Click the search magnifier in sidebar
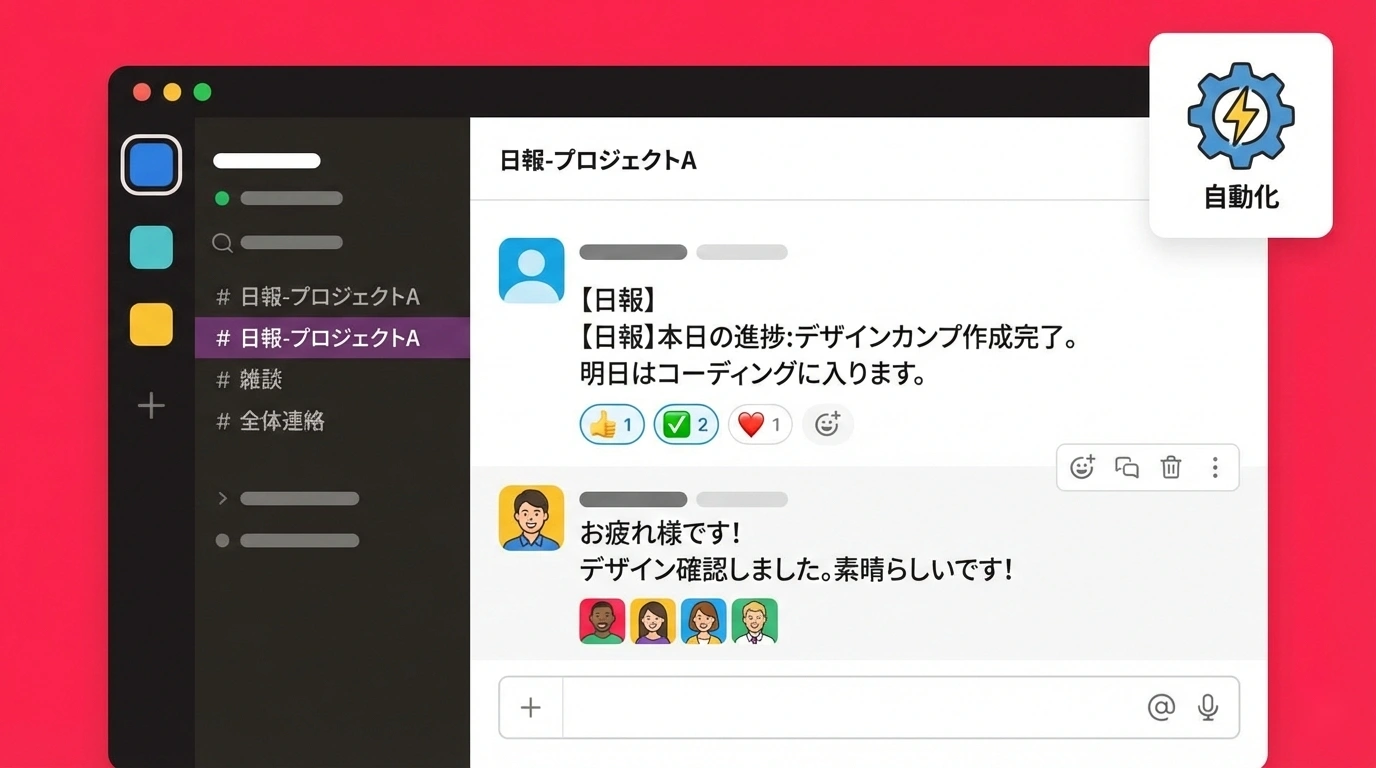Image resolution: width=1376 pixels, height=768 pixels. pos(223,242)
